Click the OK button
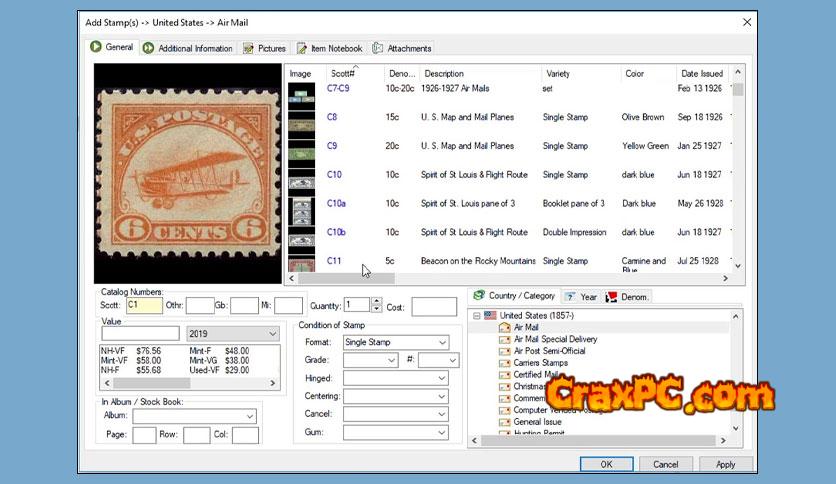Viewport: 836px width, 484px height. [607, 464]
